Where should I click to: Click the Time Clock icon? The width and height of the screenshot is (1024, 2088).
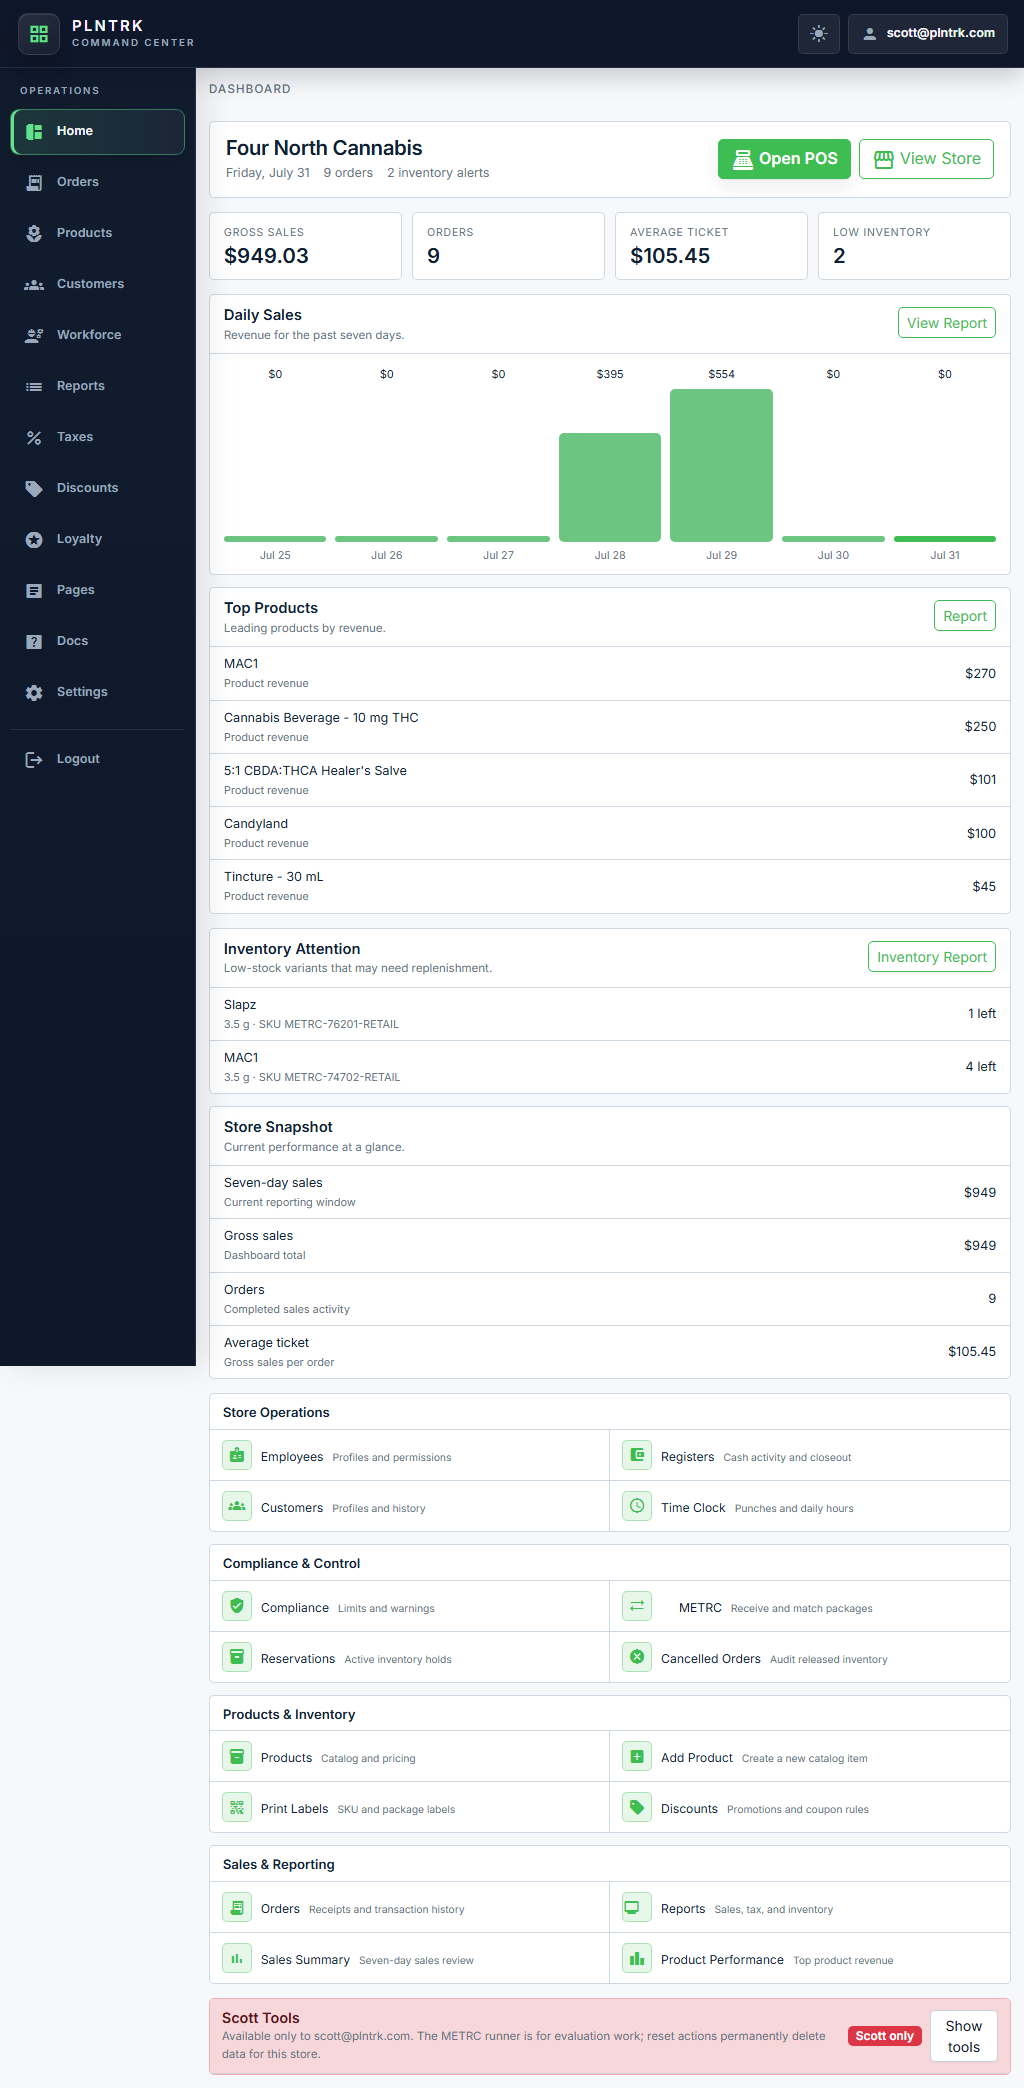637,1507
